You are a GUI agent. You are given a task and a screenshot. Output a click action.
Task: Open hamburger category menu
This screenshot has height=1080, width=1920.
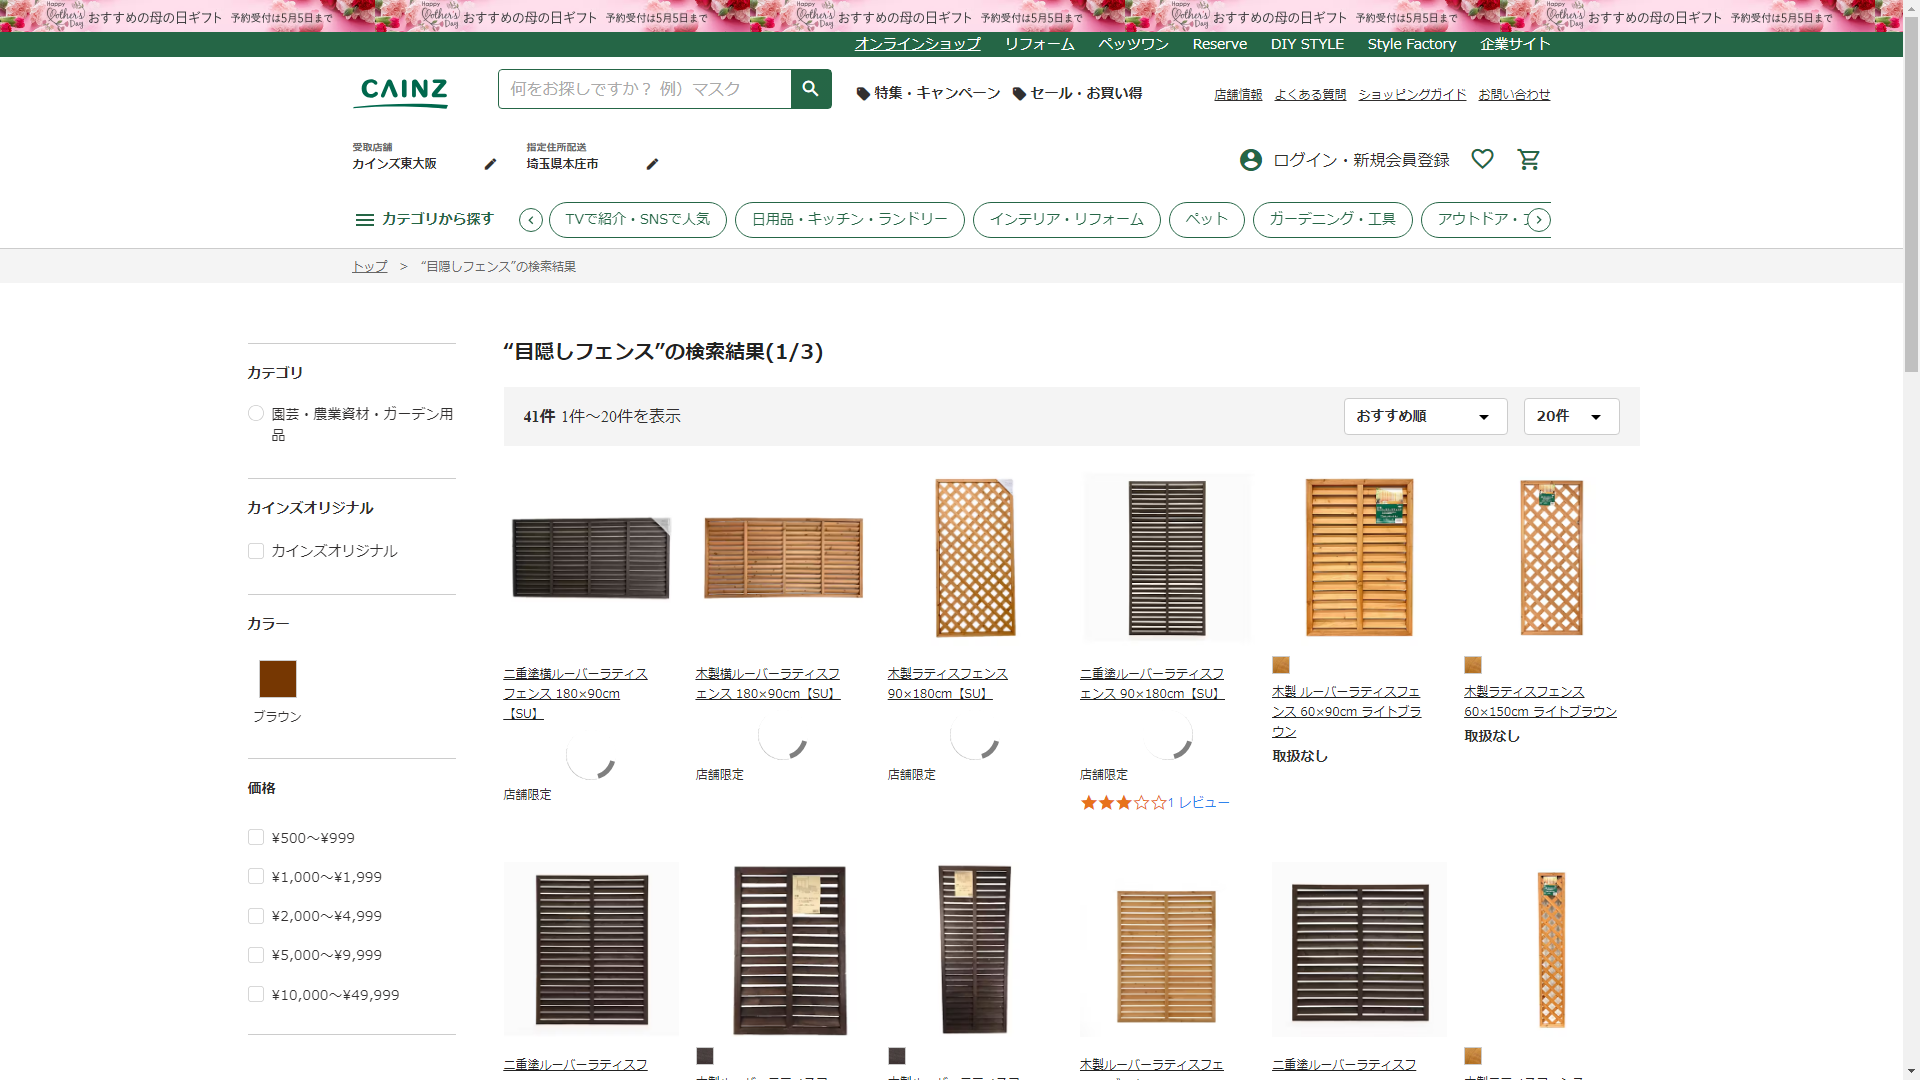[364, 219]
